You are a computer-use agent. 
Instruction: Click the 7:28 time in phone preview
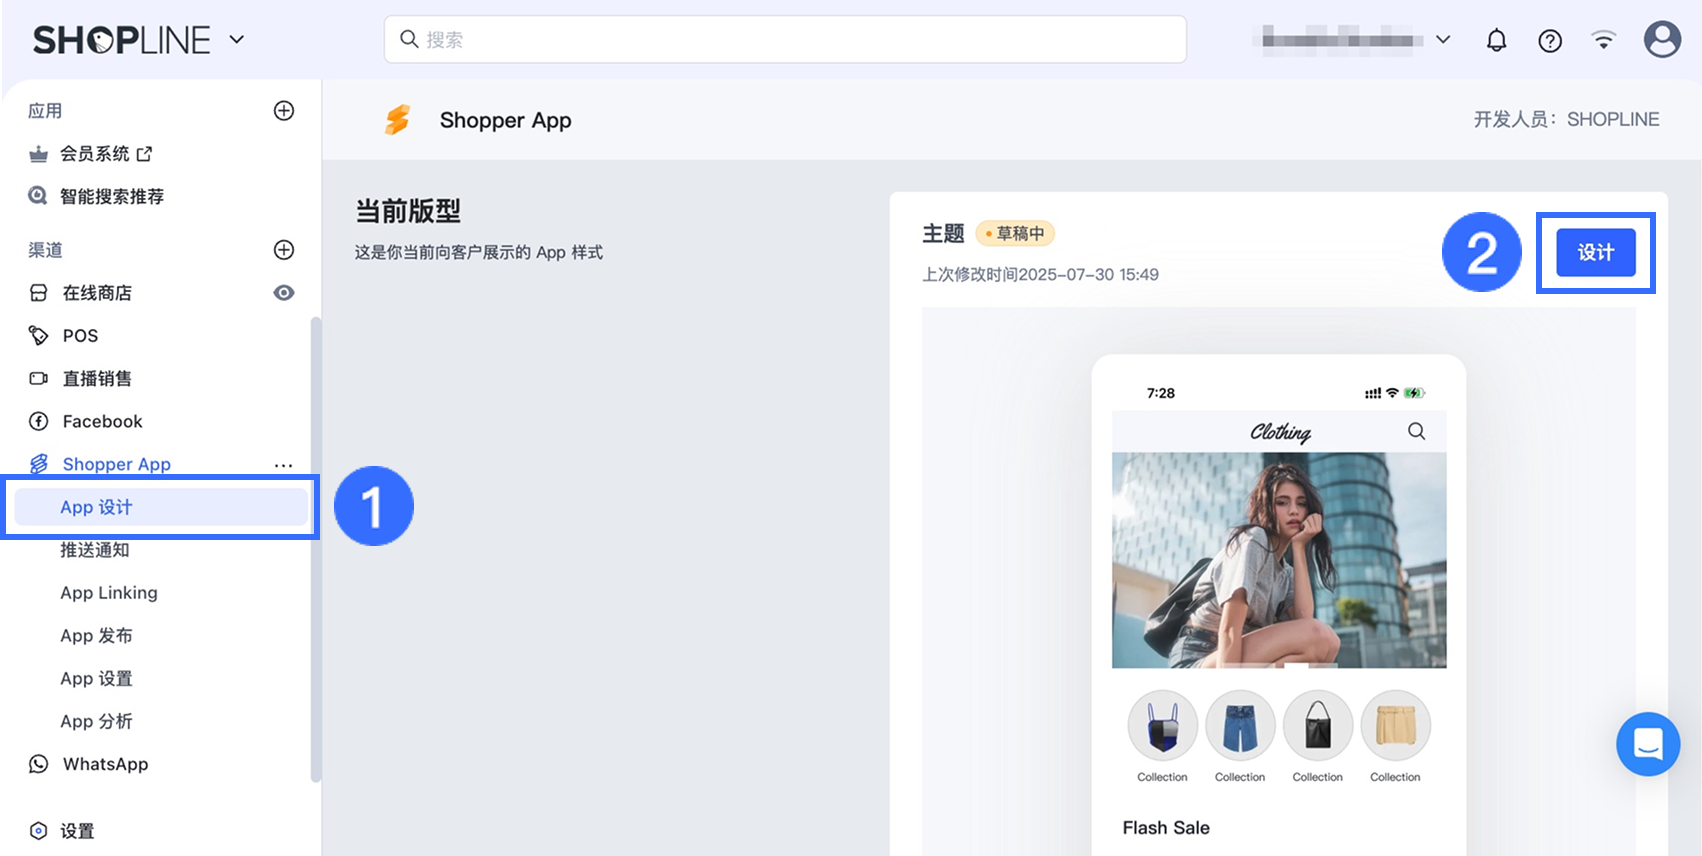click(1161, 393)
